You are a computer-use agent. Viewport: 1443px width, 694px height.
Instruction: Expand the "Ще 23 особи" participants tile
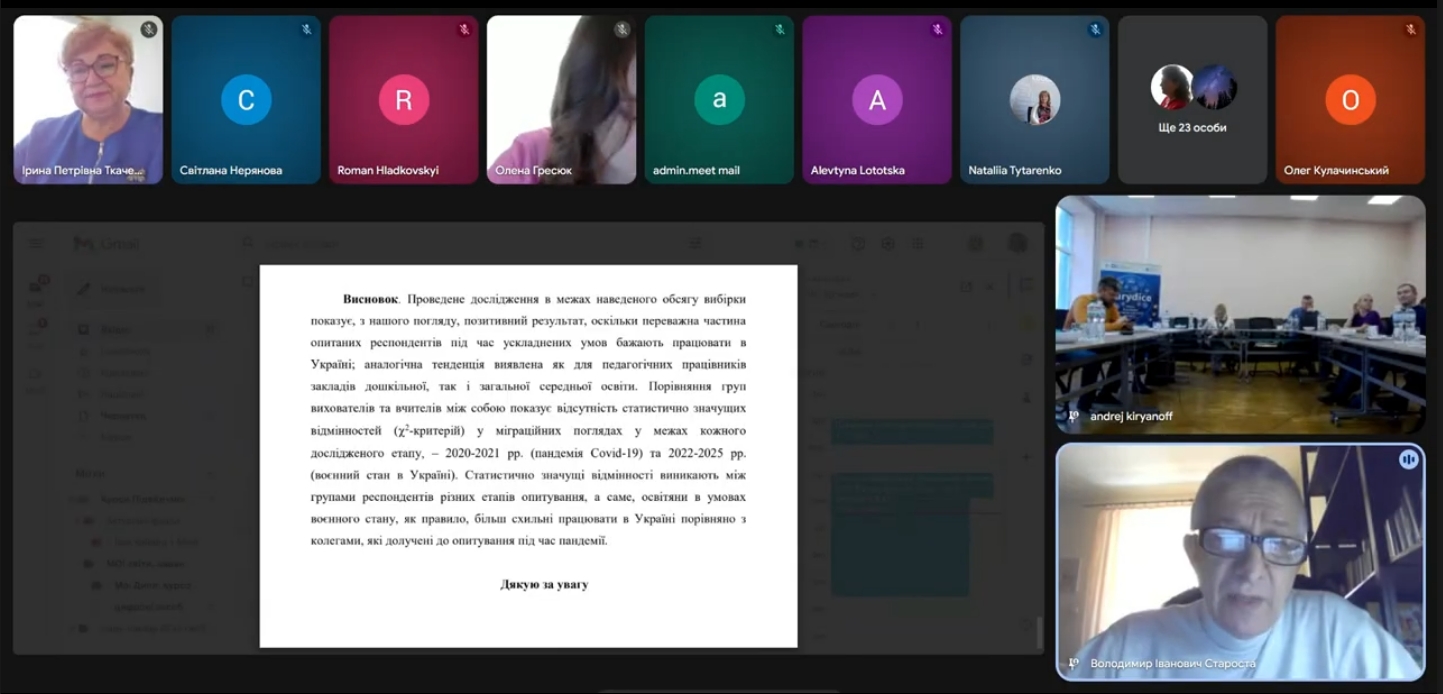click(1192, 100)
